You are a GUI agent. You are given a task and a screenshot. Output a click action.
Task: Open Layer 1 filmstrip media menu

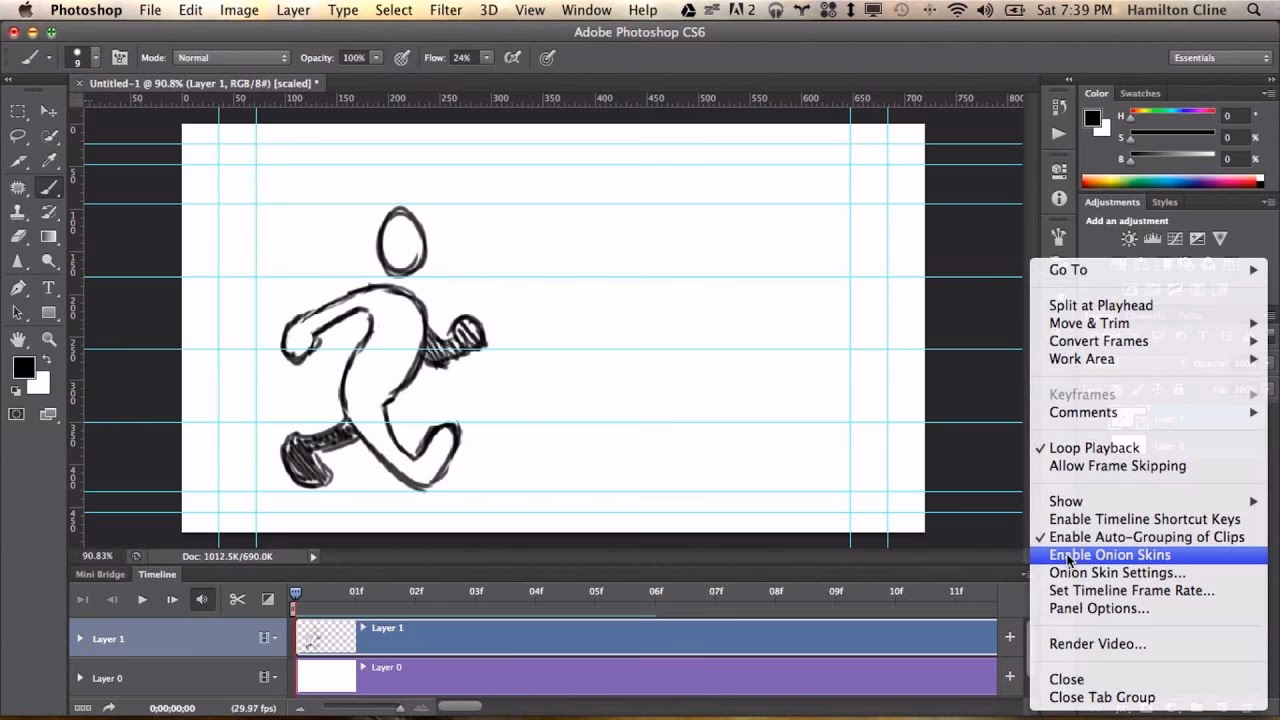tap(268, 638)
